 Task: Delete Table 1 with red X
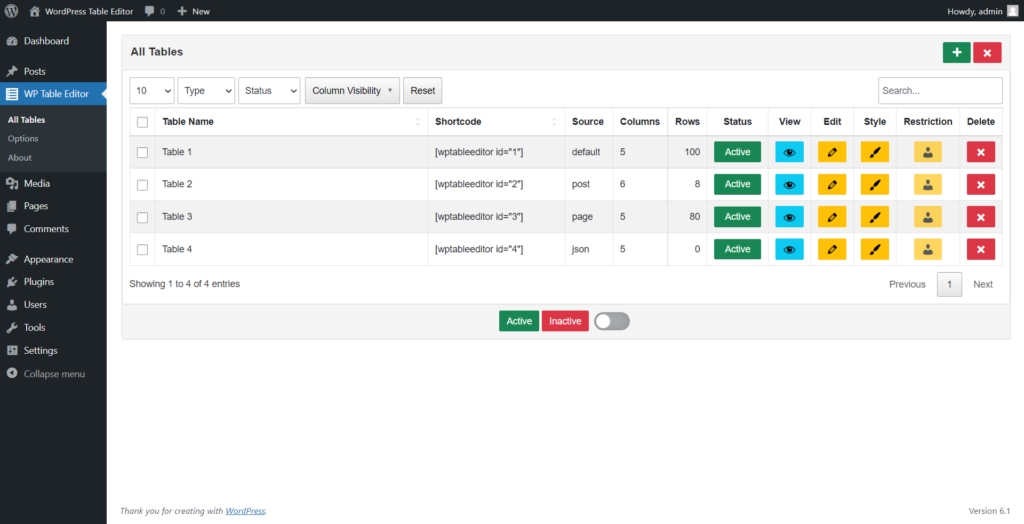coord(981,152)
